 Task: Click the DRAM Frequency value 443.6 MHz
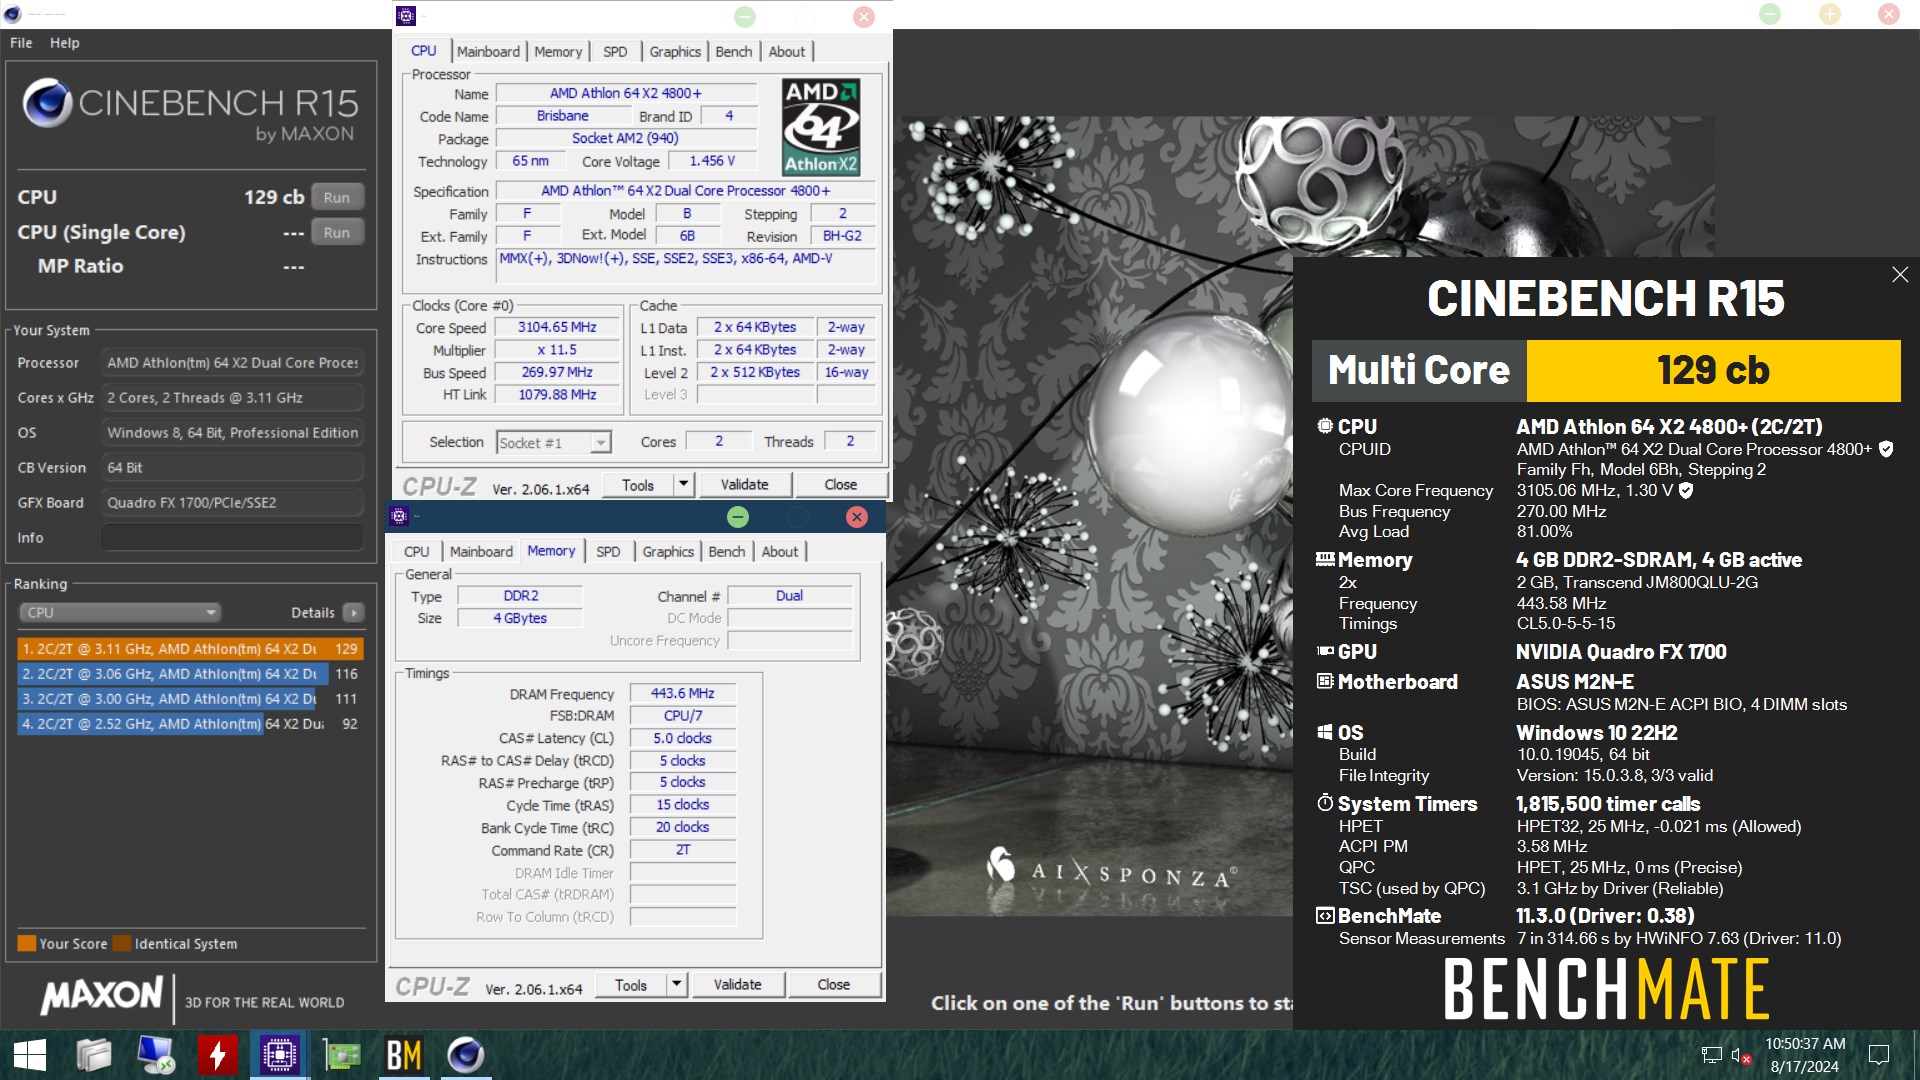683,693
